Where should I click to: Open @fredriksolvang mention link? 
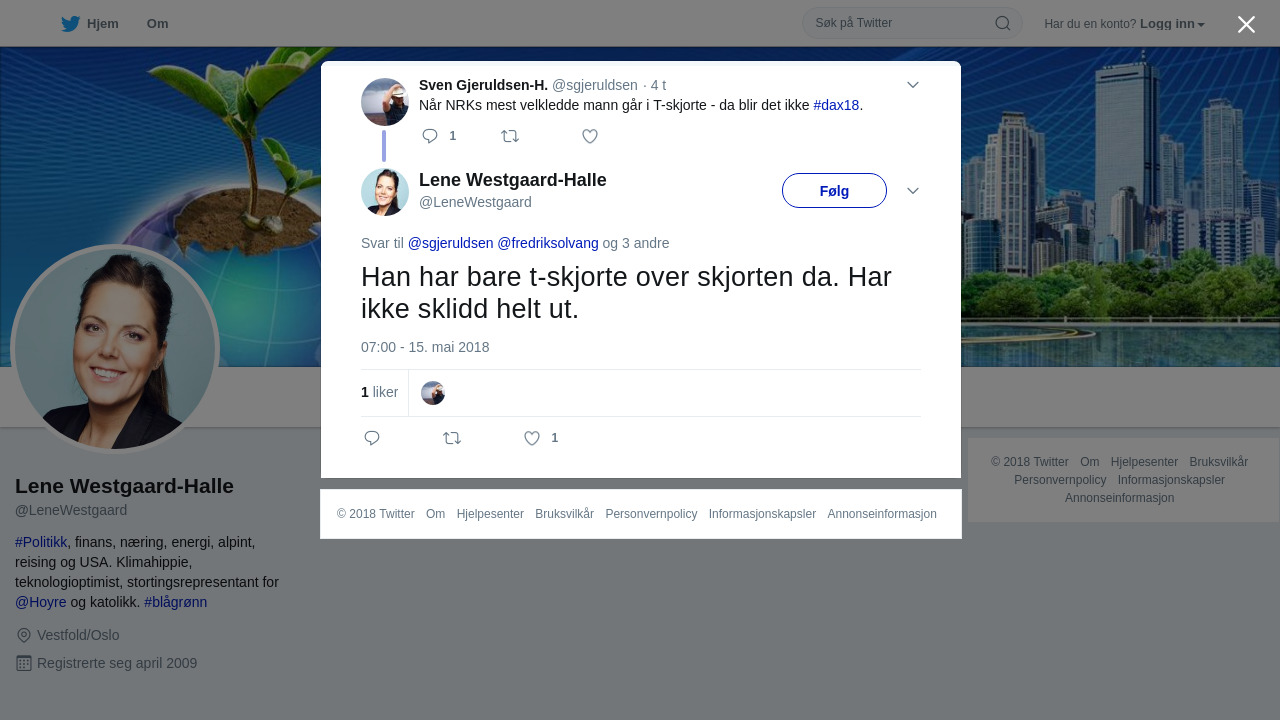[548, 243]
